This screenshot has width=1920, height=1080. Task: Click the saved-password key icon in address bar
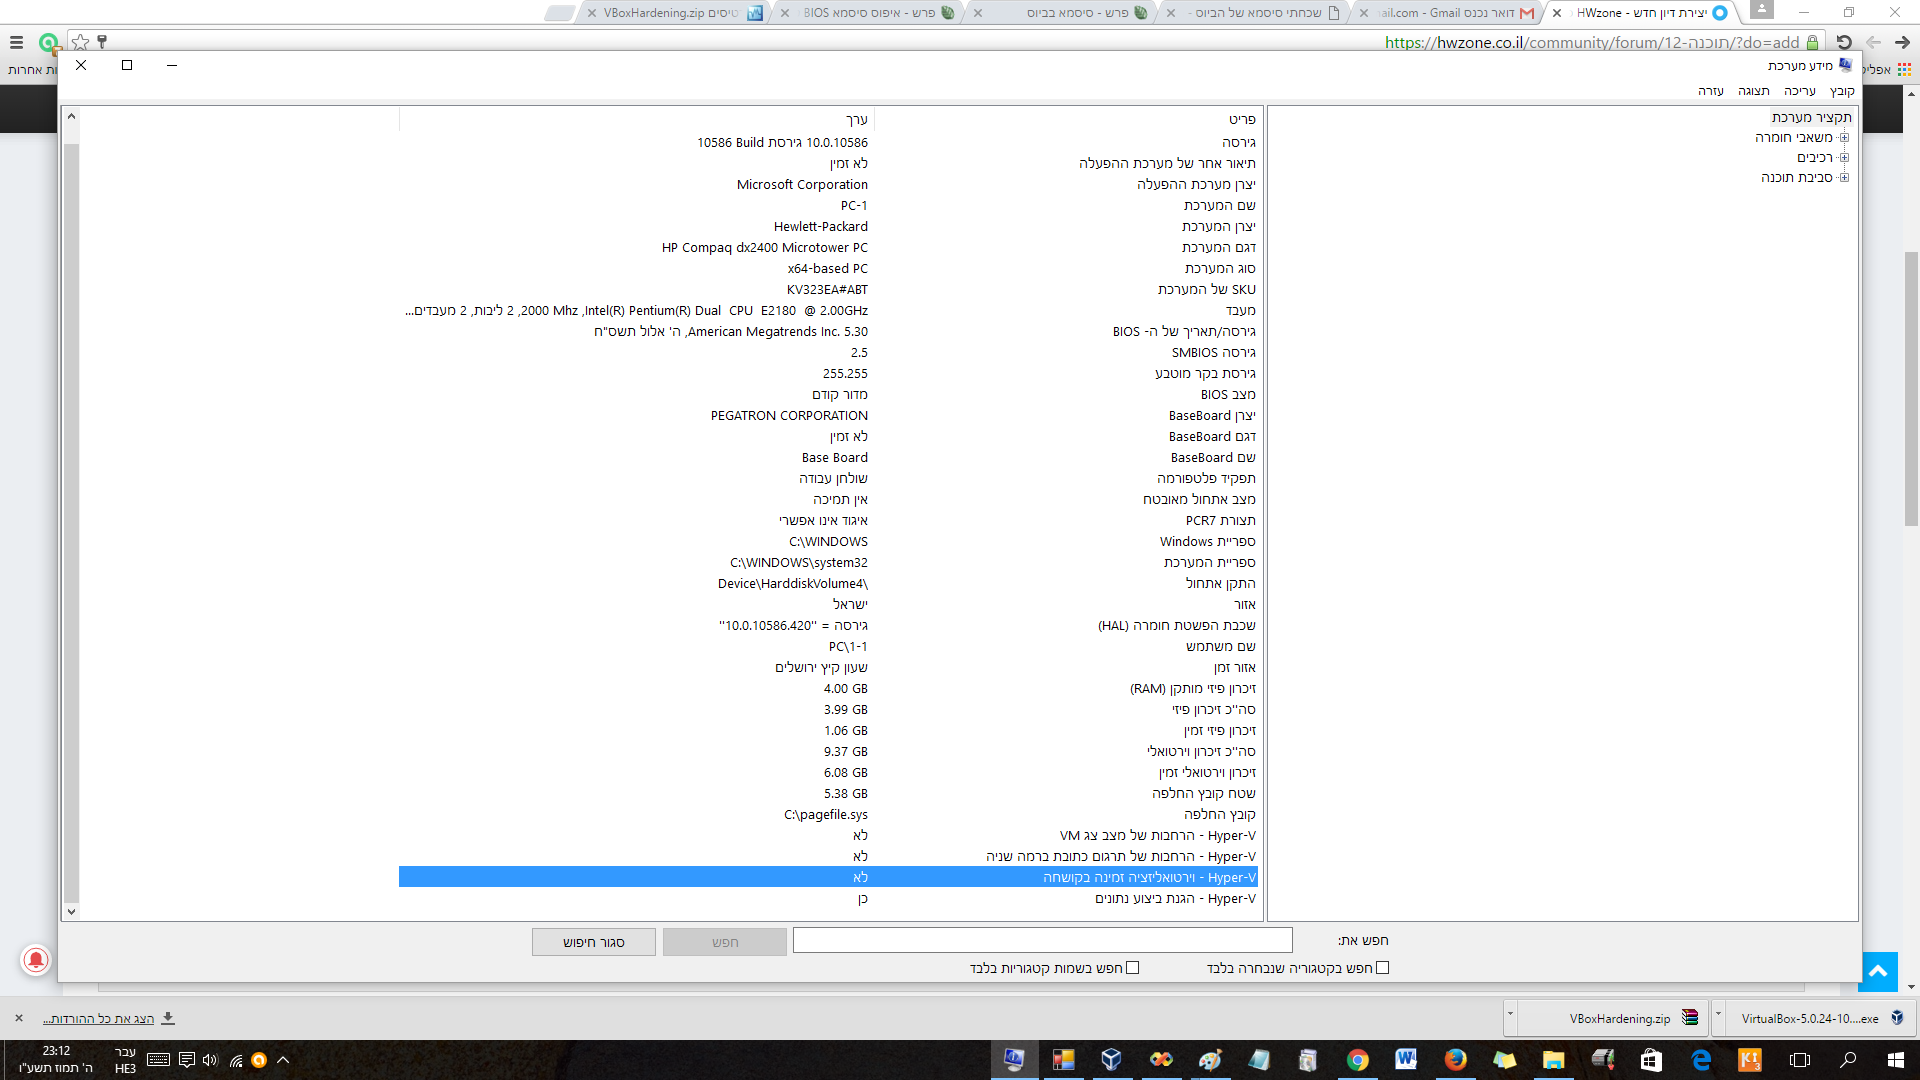(102, 43)
